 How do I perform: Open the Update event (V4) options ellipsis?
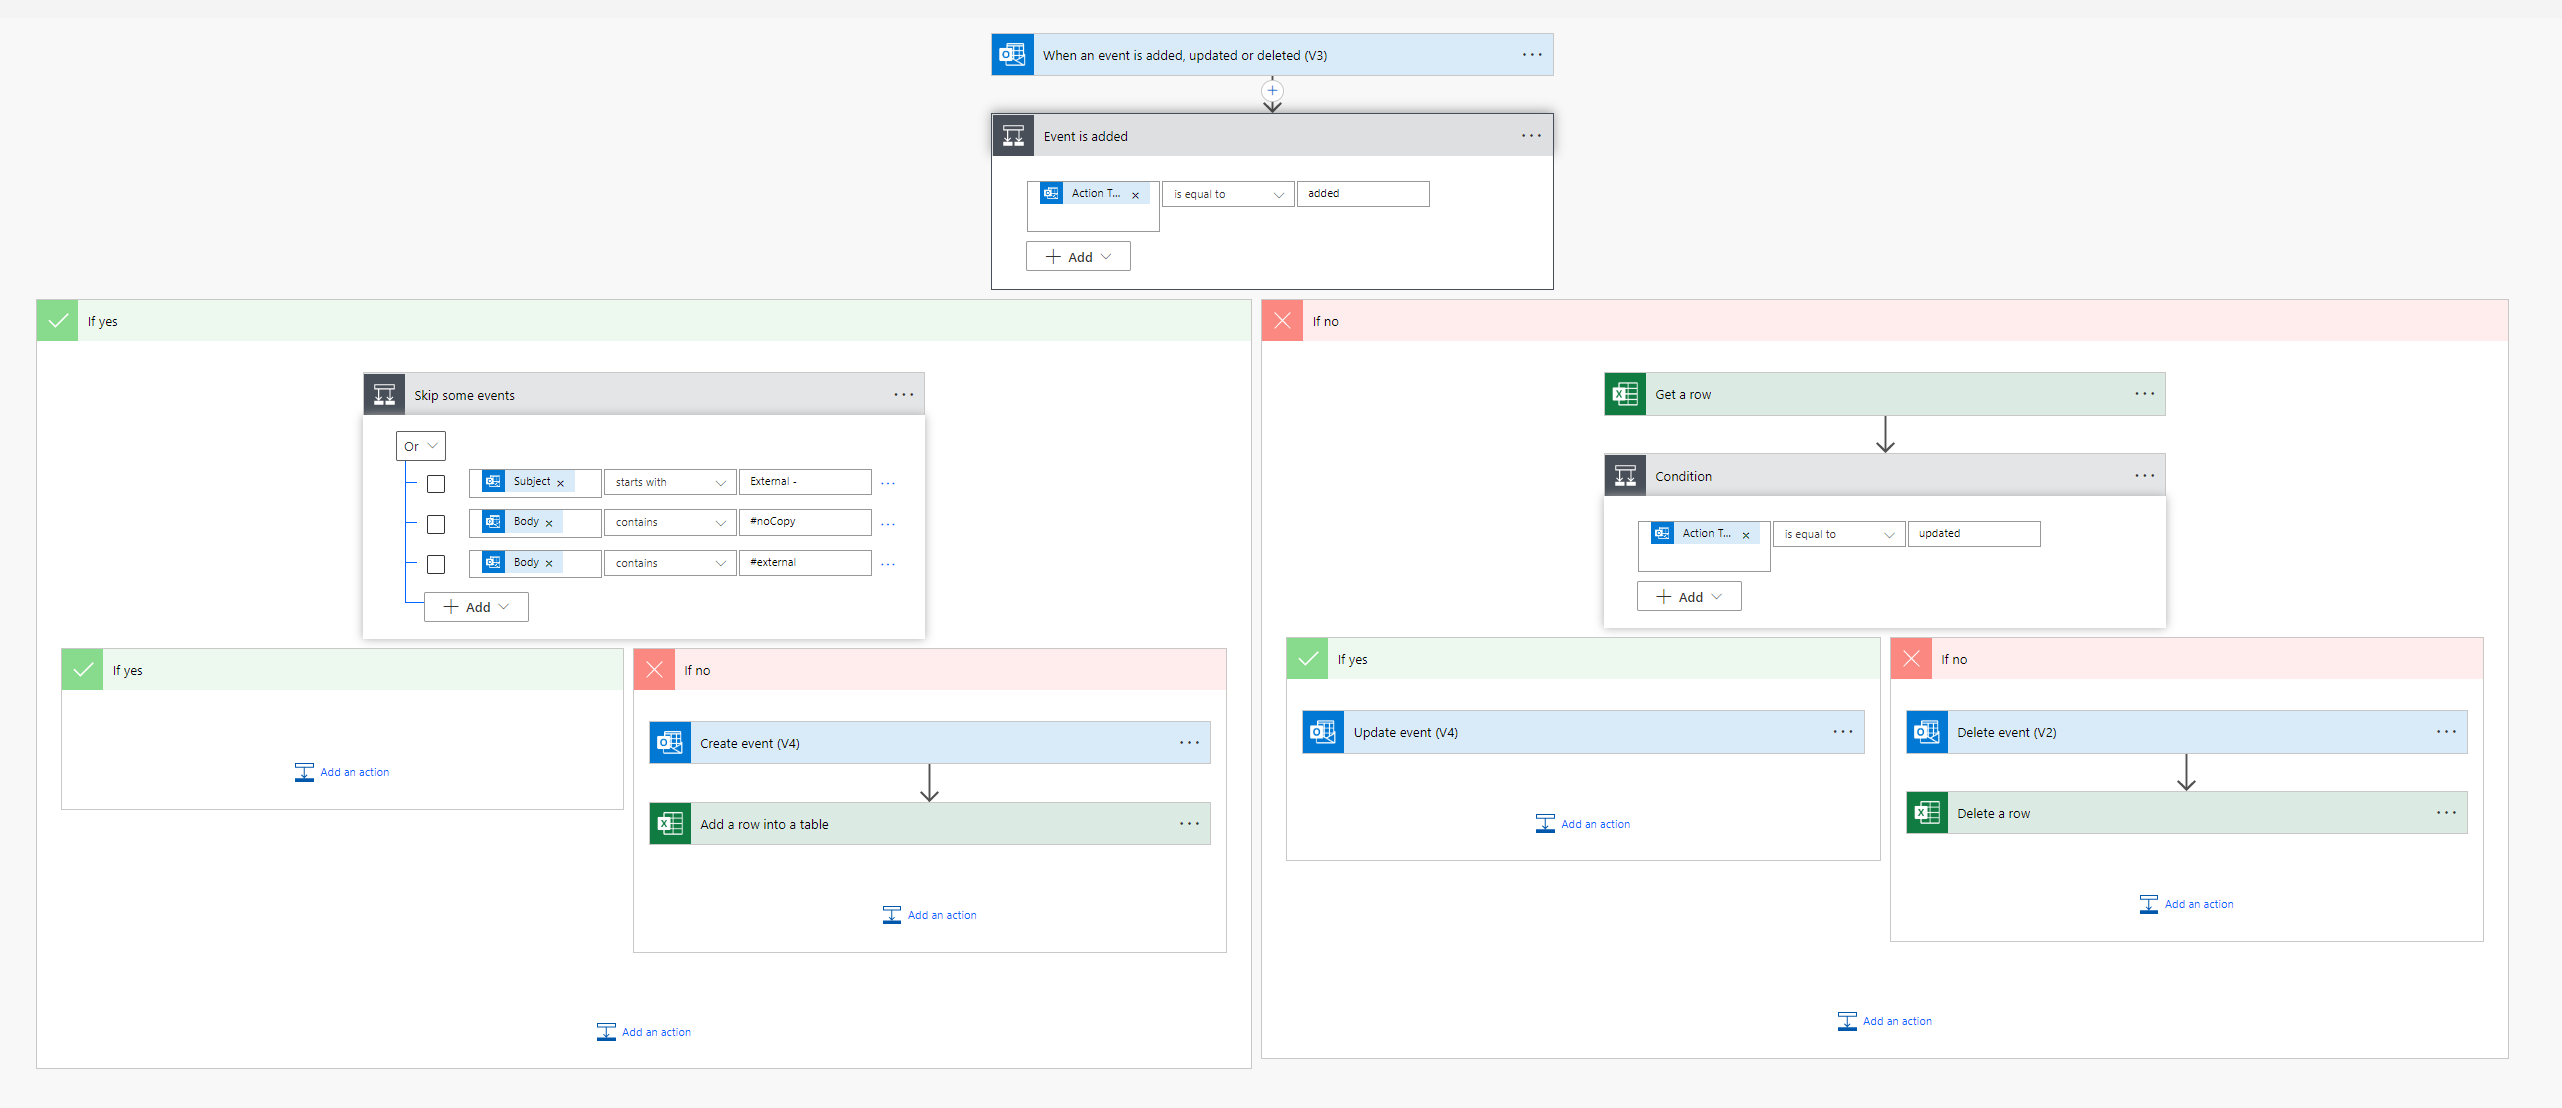click(x=1842, y=732)
